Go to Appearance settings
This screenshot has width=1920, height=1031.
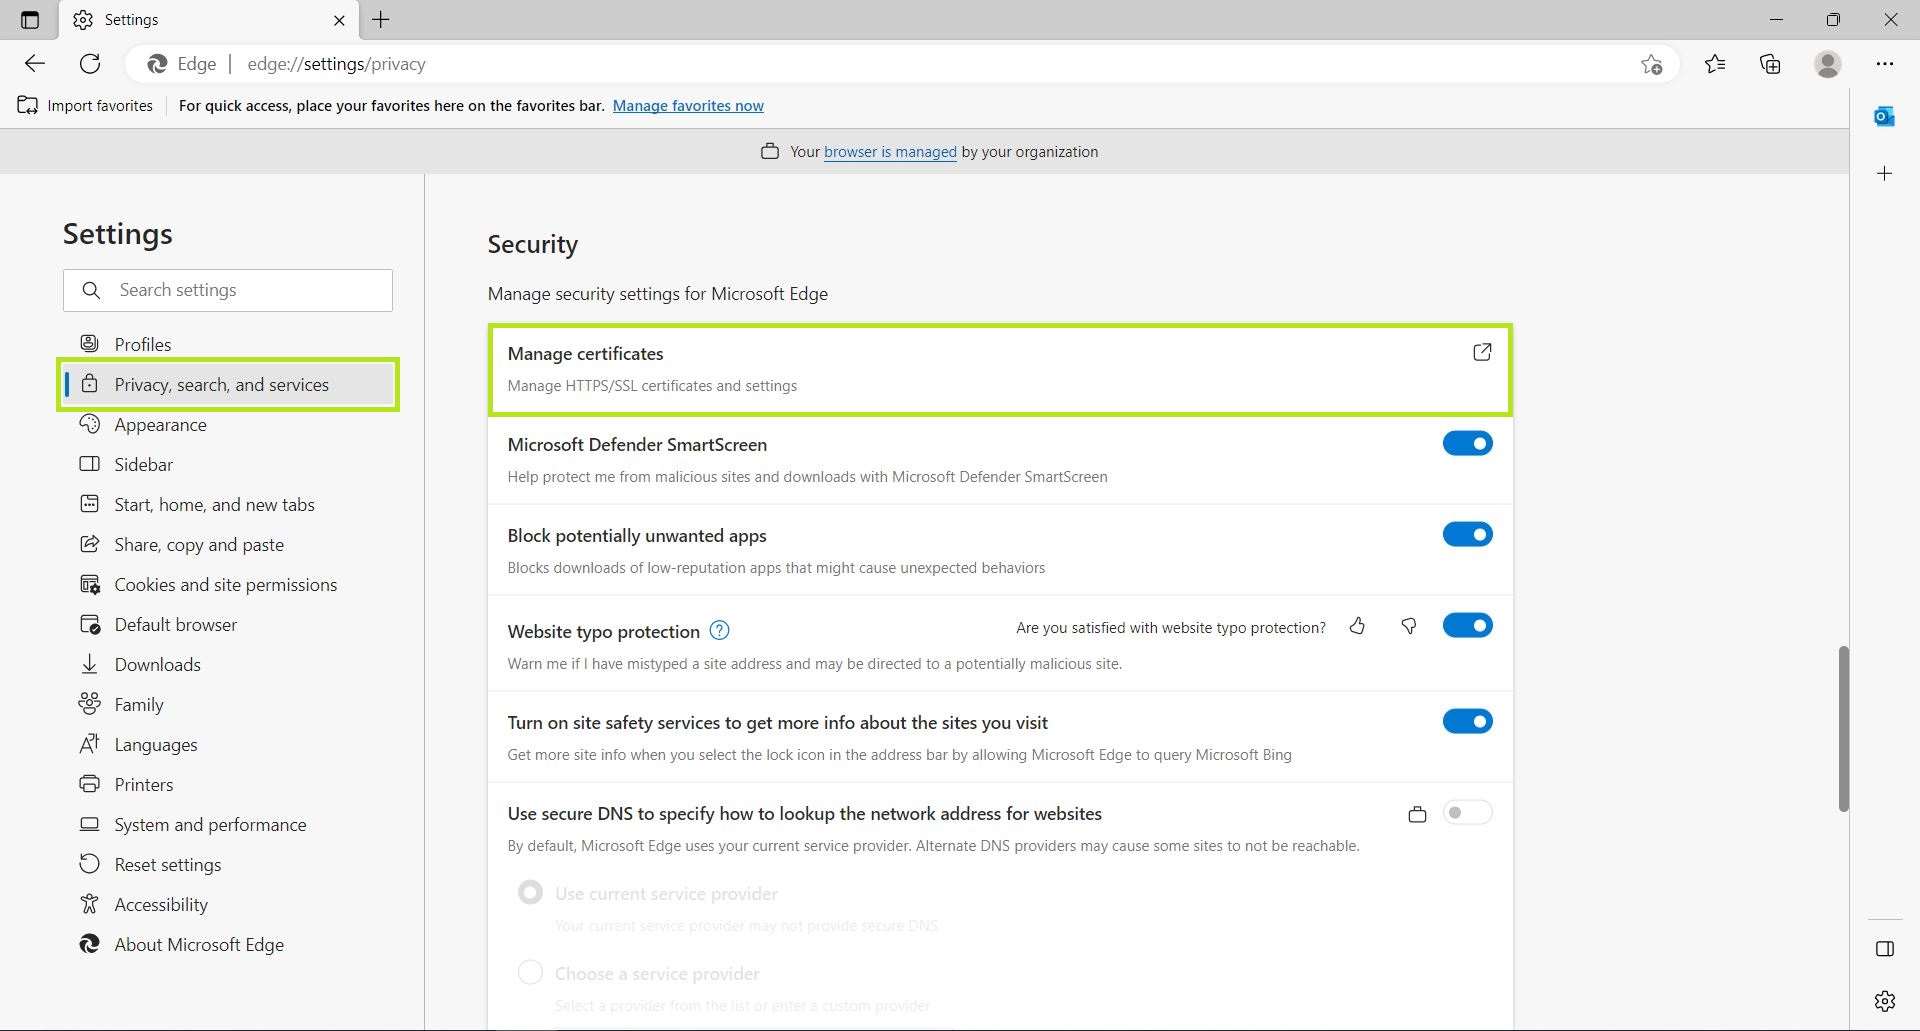tap(228, 424)
